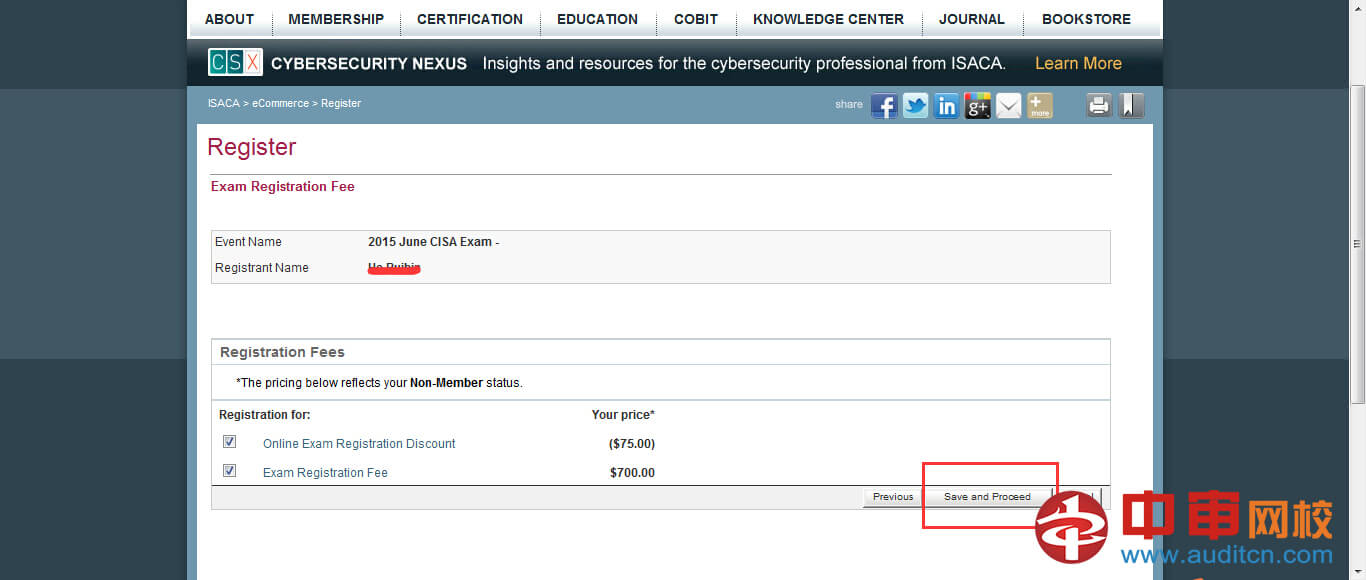Share the page on Google Plus
The height and width of the screenshot is (580, 1366).
(977, 106)
